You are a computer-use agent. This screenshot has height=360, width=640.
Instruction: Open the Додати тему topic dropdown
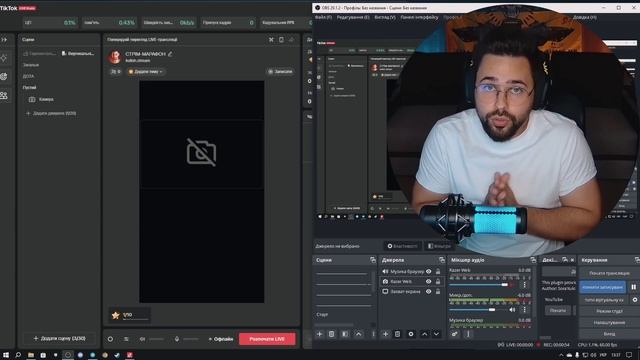pos(146,71)
